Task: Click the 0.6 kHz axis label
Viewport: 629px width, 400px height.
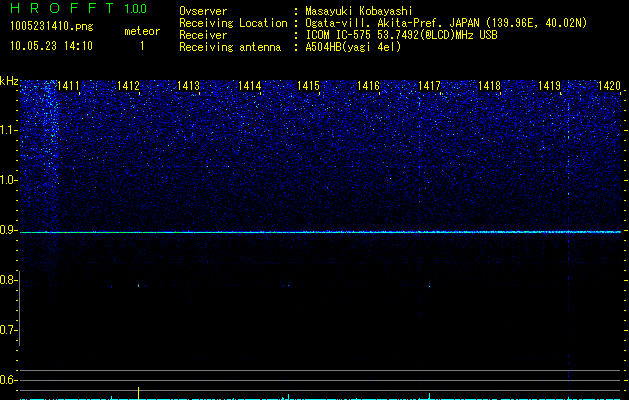Action: coord(9,380)
